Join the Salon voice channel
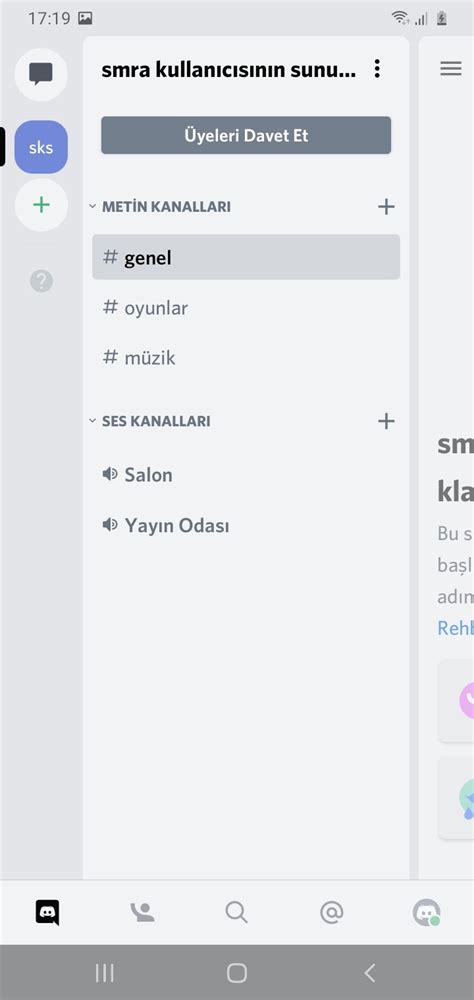474x1000 pixels. pyautogui.click(x=246, y=474)
